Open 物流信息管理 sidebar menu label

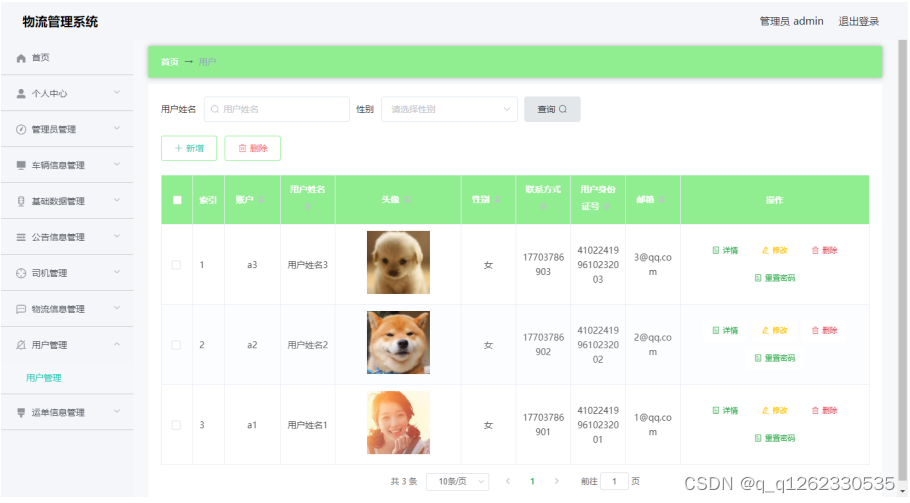point(58,309)
